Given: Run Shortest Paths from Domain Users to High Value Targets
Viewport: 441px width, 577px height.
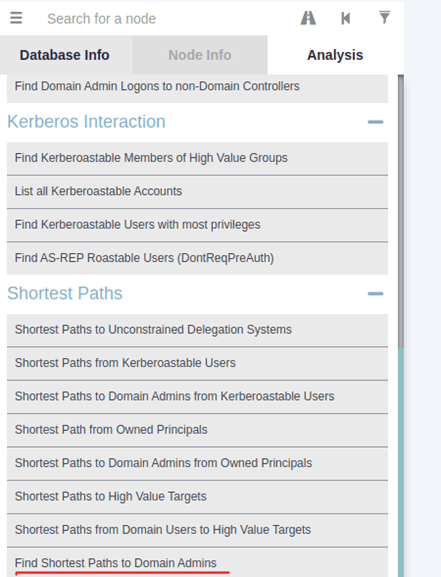Looking at the screenshot, I should click(197, 530).
